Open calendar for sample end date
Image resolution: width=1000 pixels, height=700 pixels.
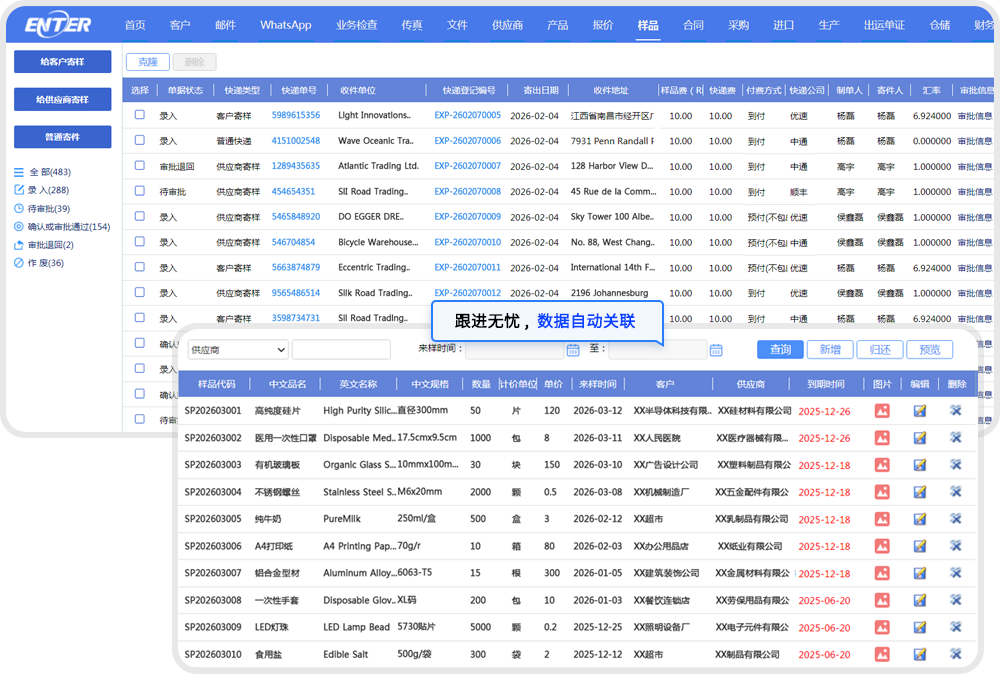716,349
